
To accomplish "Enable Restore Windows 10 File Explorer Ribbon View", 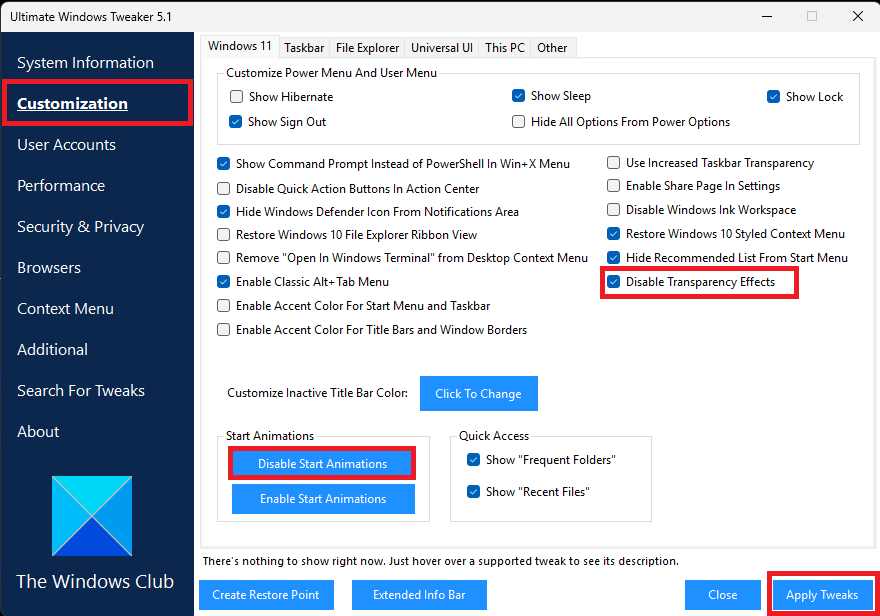I will point(222,234).
